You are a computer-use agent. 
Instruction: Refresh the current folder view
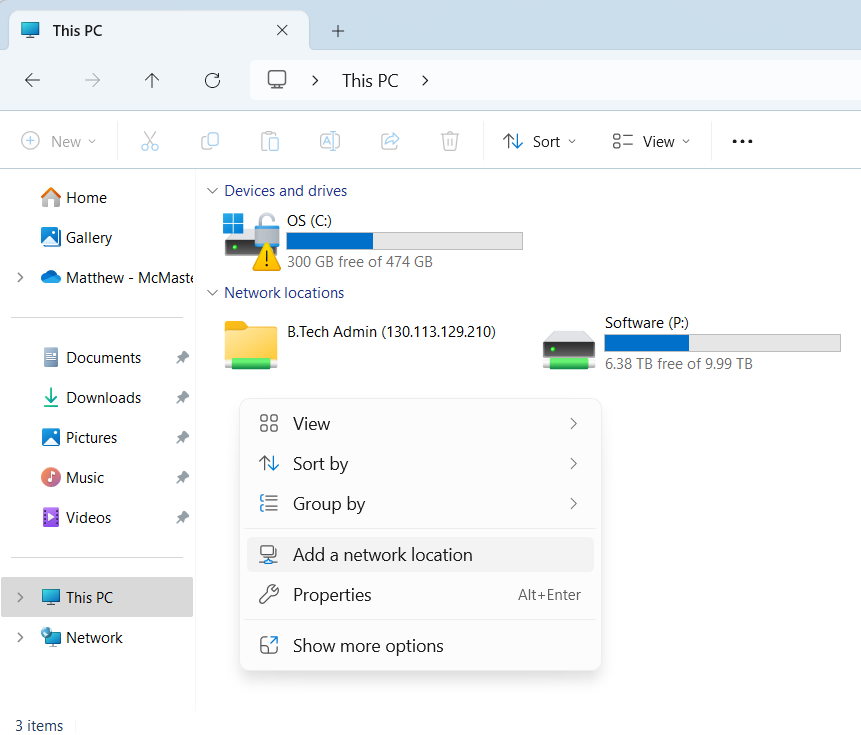[x=212, y=81]
